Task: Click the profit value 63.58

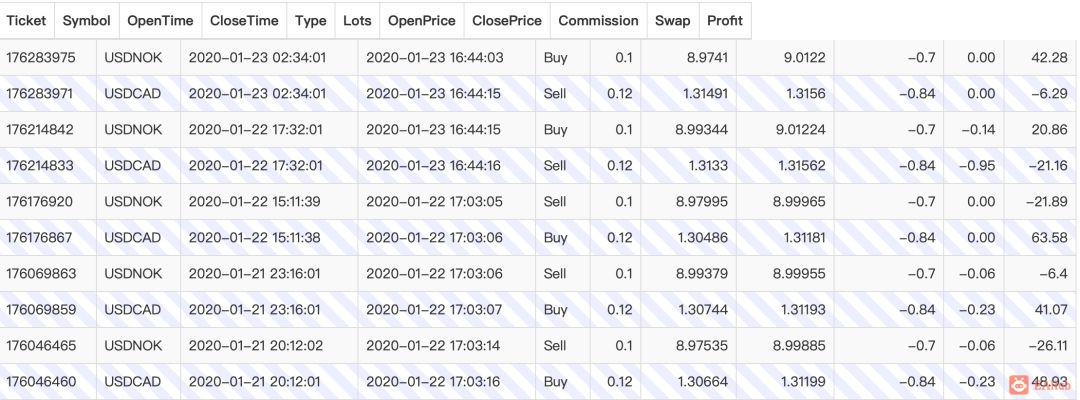Action: [1049, 238]
